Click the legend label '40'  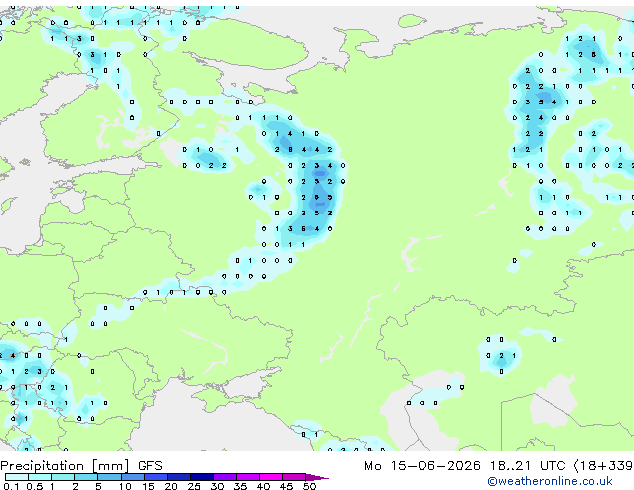[263, 486]
